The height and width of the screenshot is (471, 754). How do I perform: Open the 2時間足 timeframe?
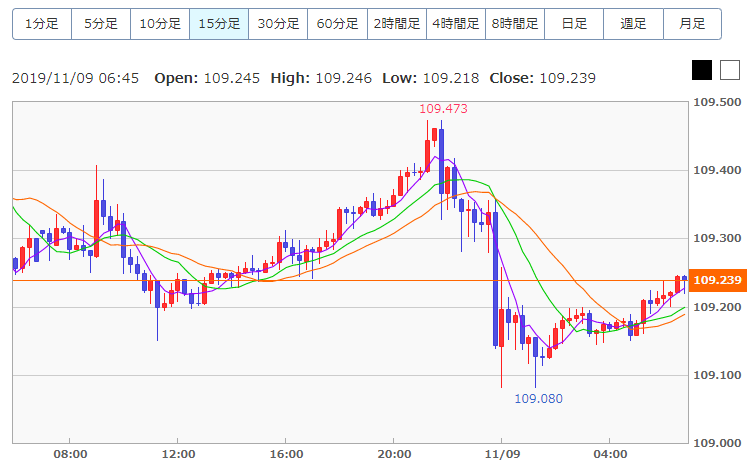pos(397,24)
